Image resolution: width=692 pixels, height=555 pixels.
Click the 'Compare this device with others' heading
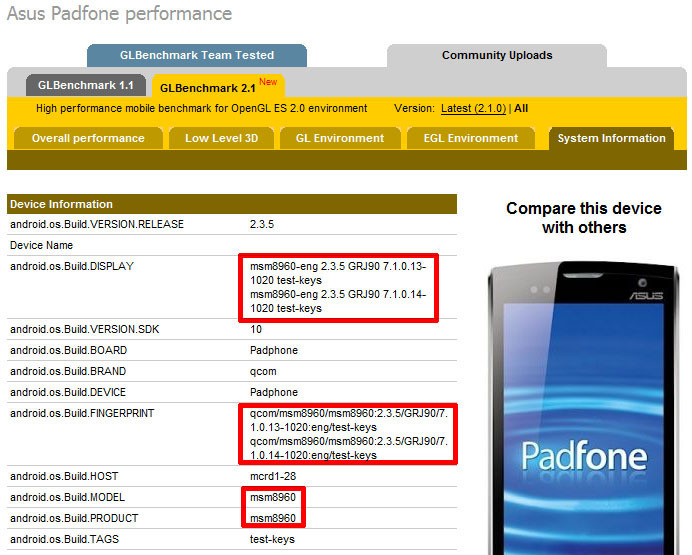pos(583,218)
